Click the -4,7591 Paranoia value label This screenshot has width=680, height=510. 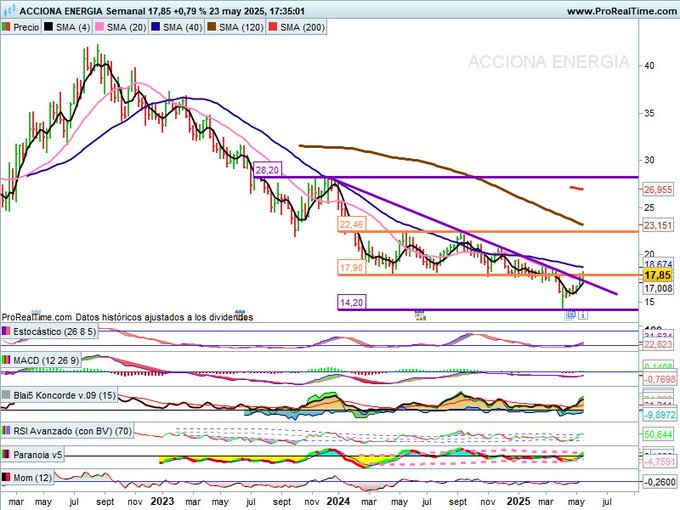tap(659, 462)
